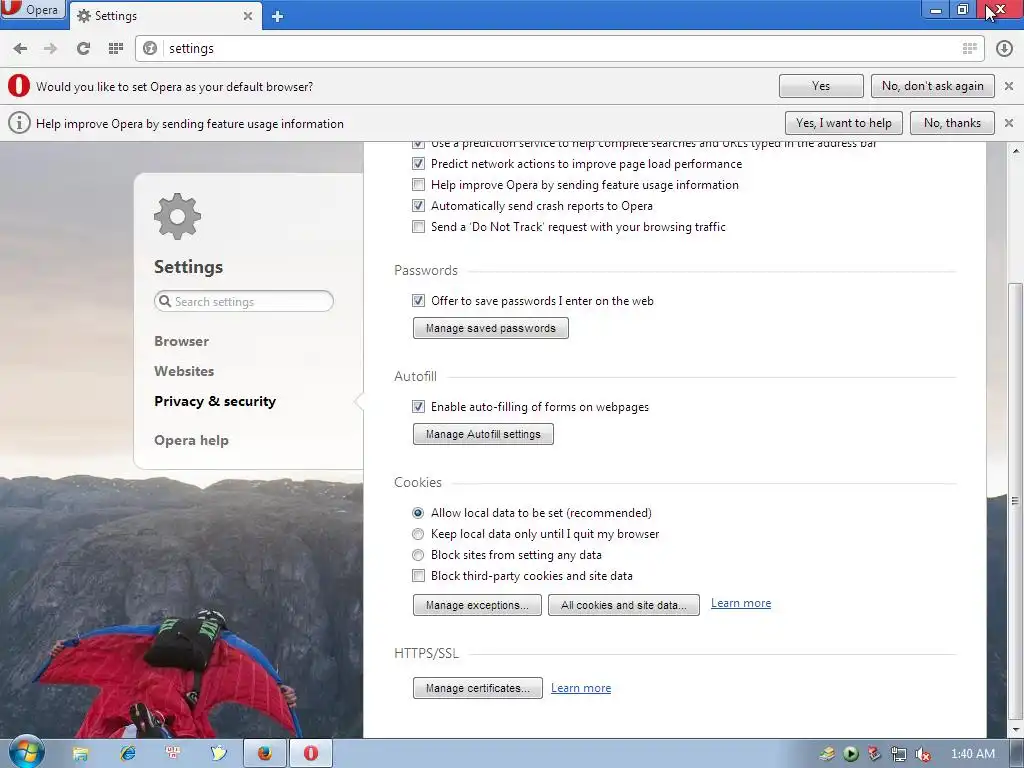The width and height of the screenshot is (1024, 768).
Task: Enable the Do Not Track request checkbox
Action: point(418,227)
